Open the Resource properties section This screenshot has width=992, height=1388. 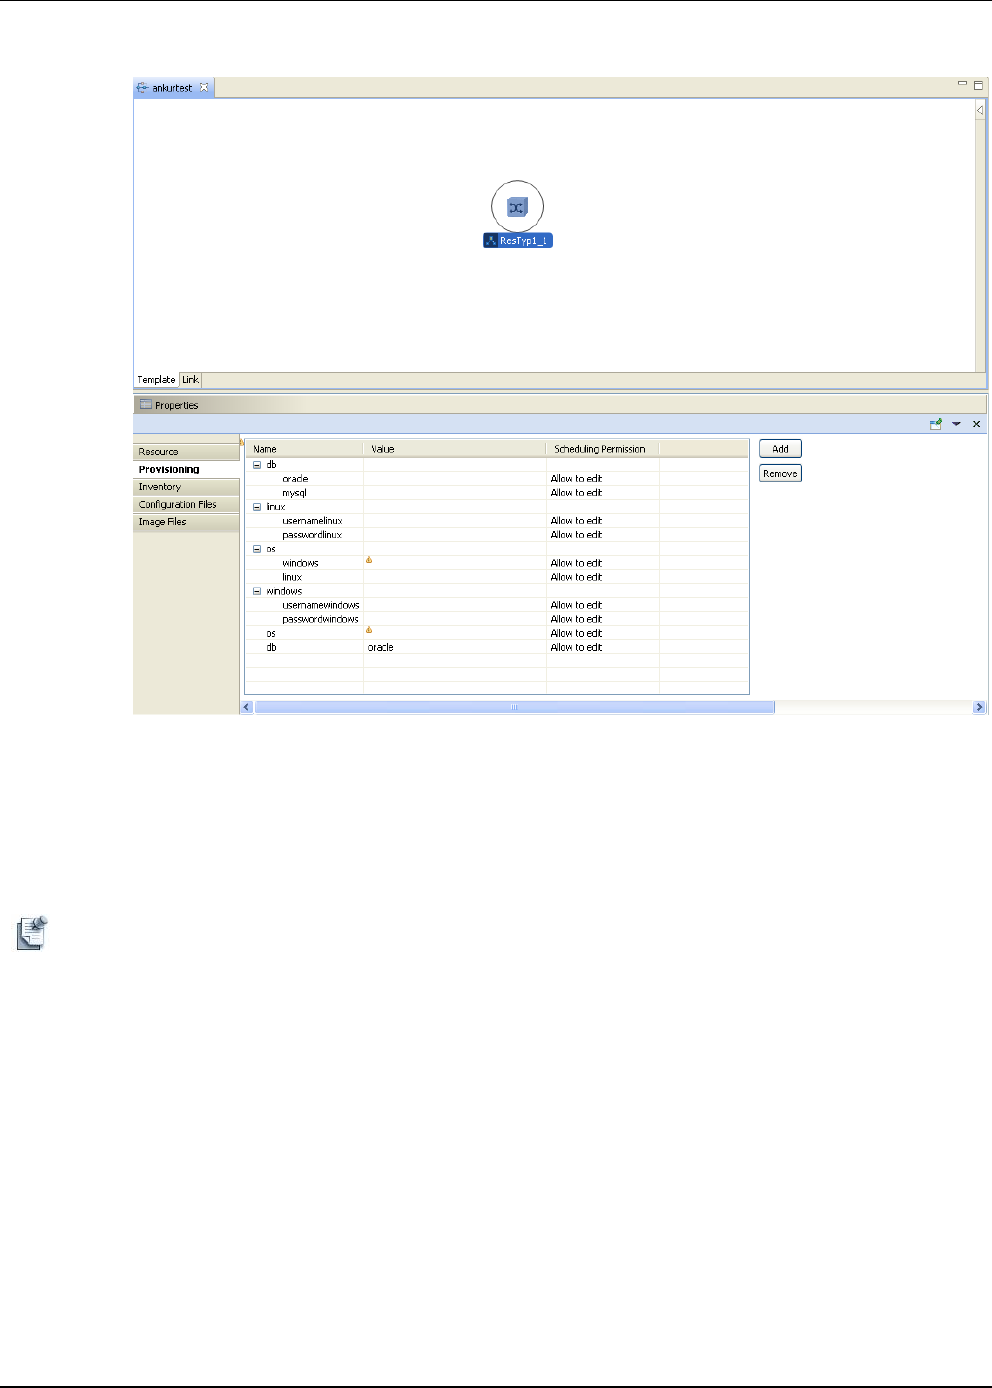pos(187,452)
